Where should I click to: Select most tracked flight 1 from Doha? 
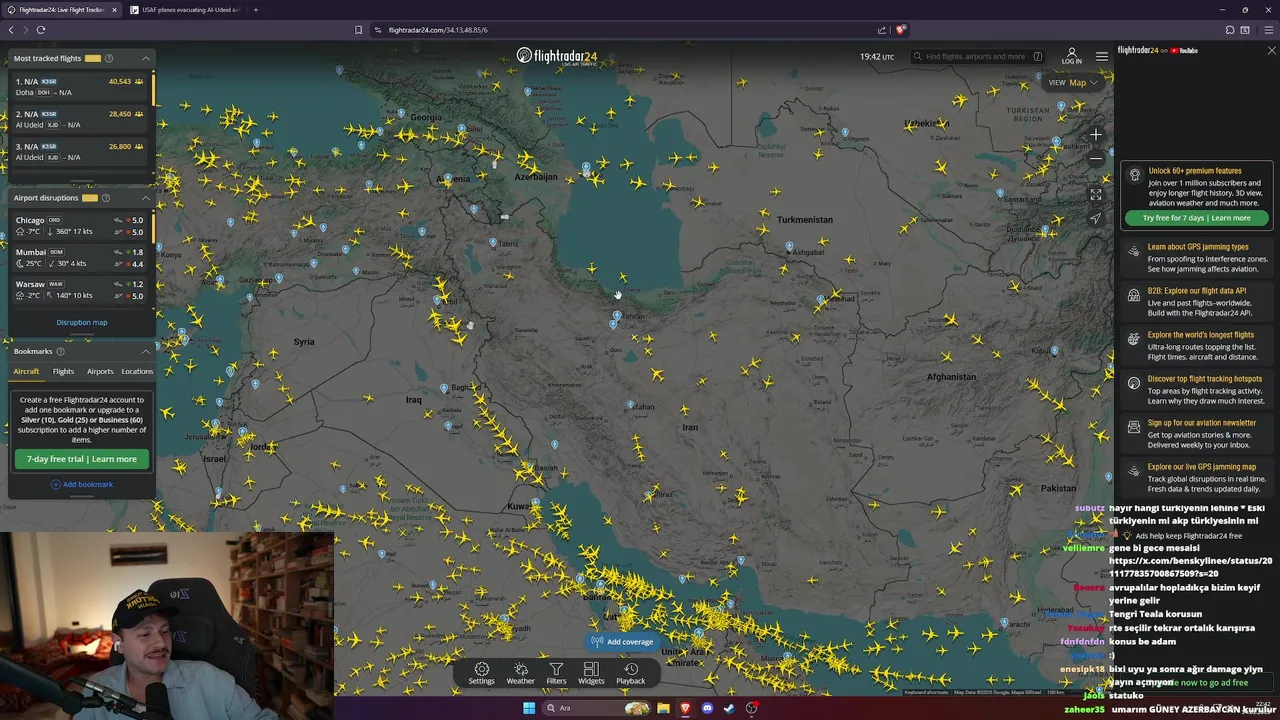pos(79,87)
